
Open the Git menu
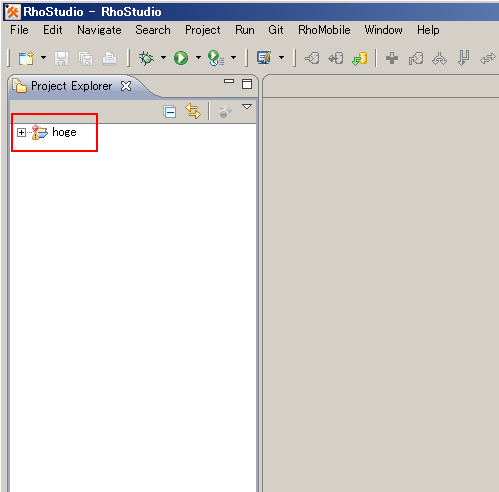tap(276, 30)
